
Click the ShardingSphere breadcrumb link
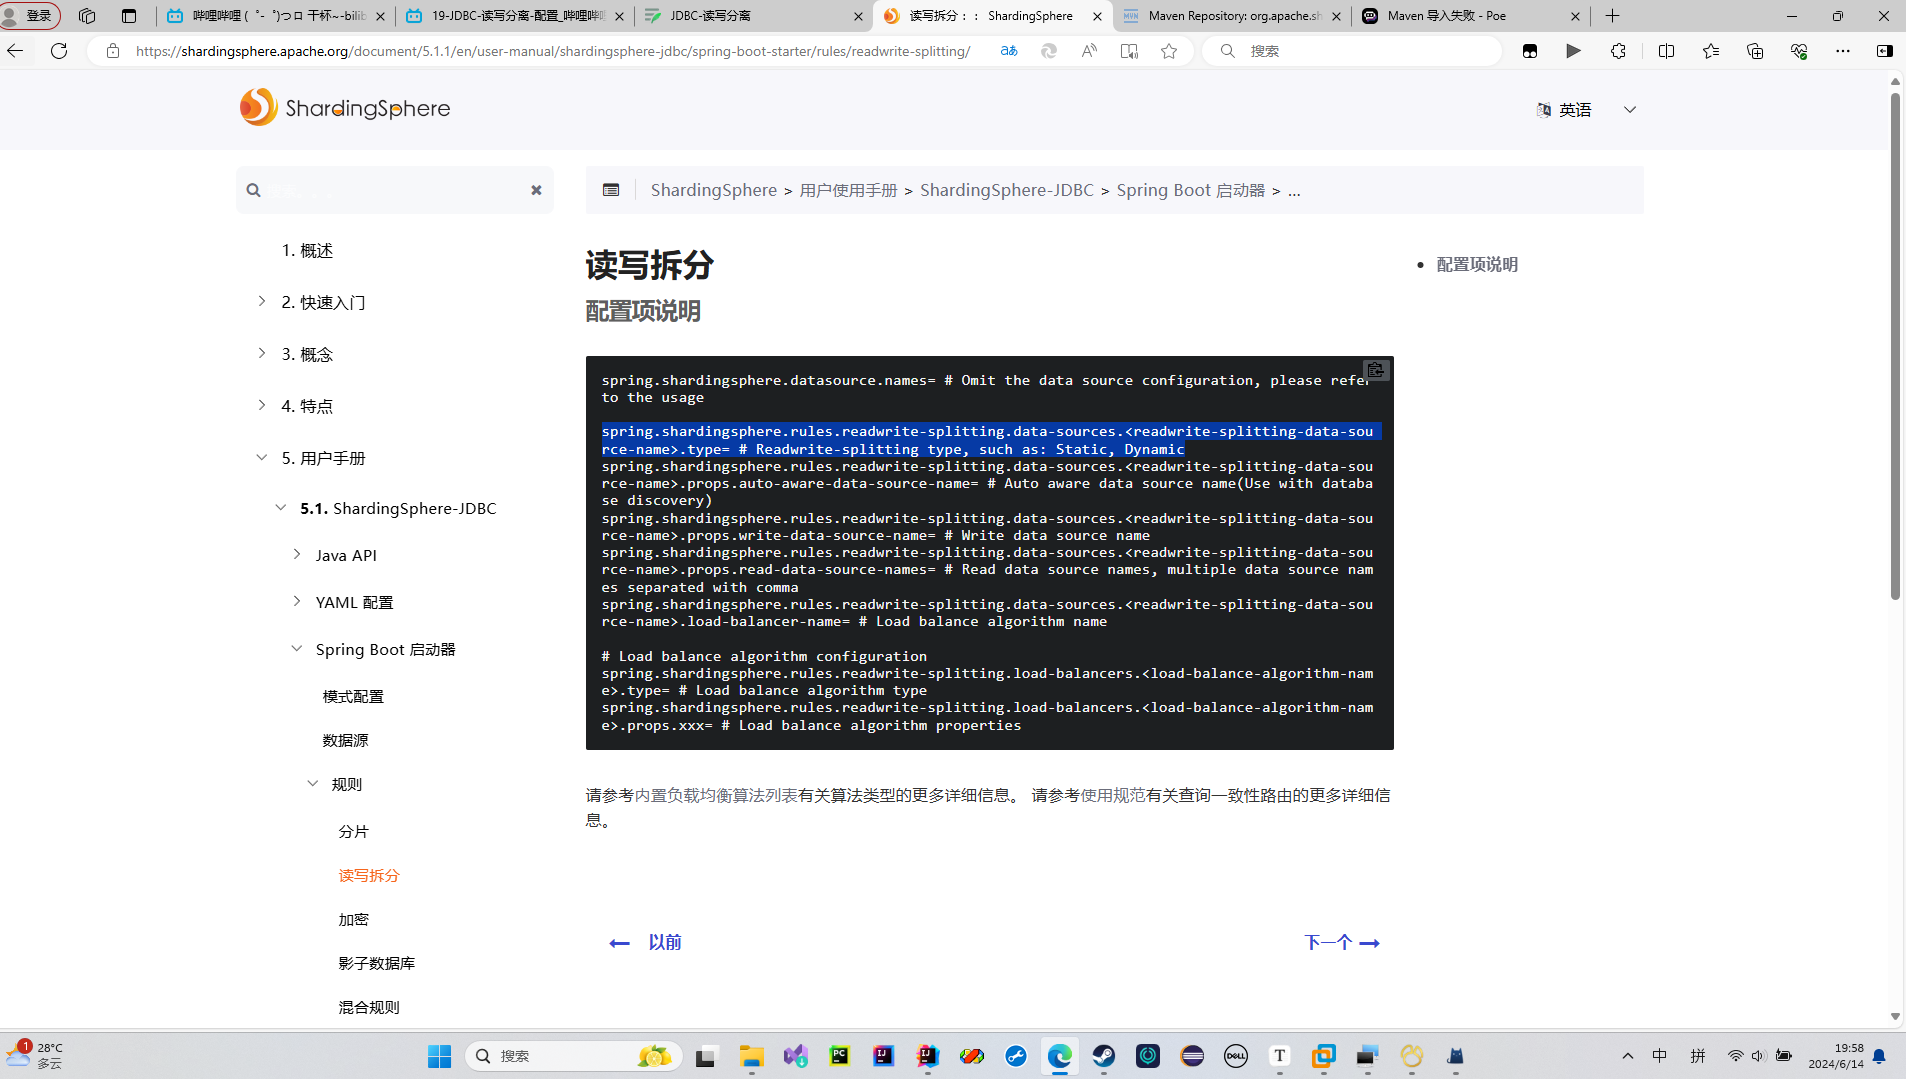point(714,190)
